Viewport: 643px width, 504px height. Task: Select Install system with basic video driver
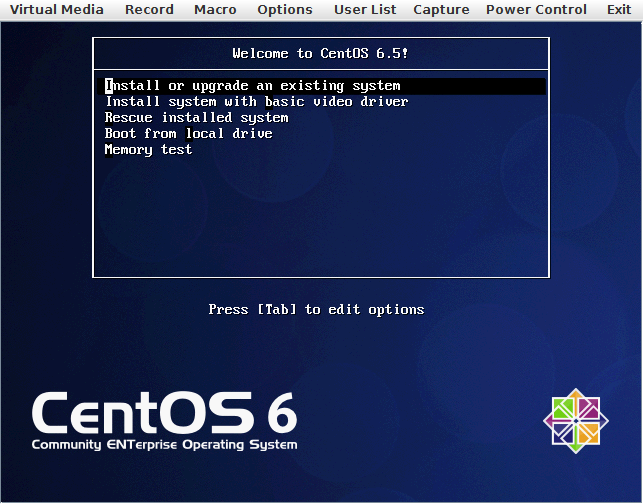257,102
